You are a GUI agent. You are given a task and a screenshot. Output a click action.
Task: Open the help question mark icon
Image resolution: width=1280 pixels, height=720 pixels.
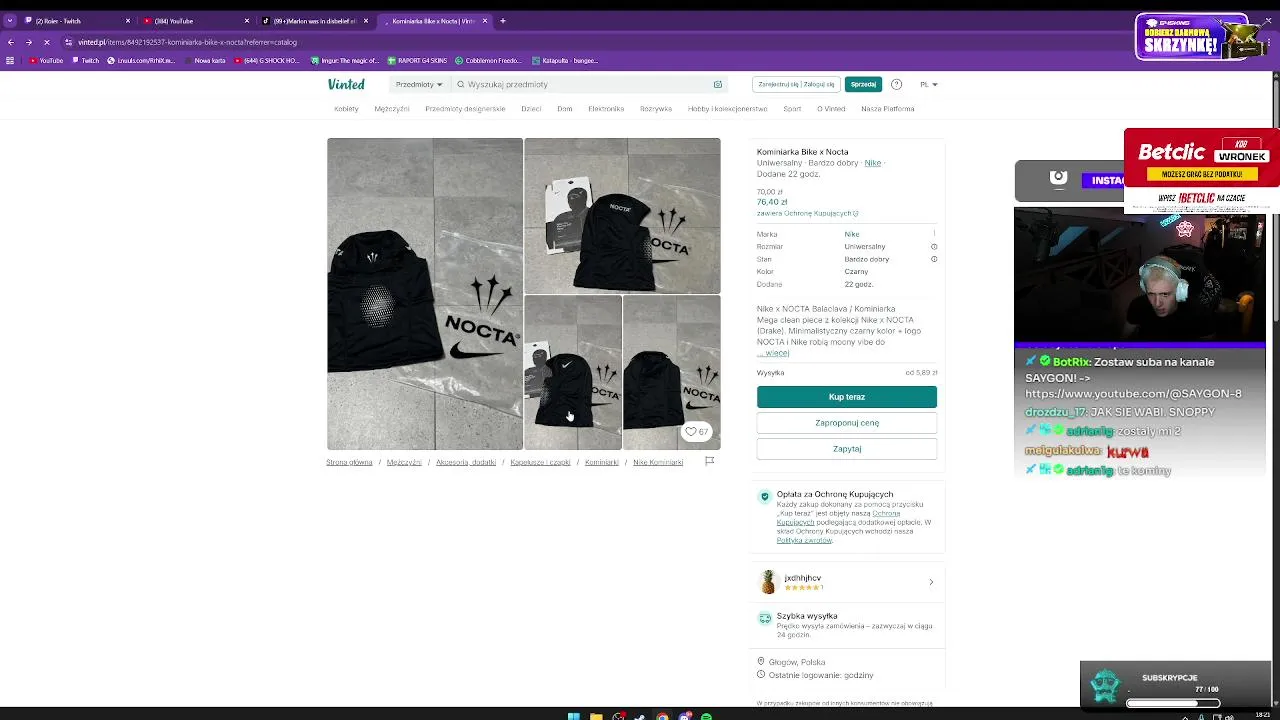pyautogui.click(x=896, y=84)
